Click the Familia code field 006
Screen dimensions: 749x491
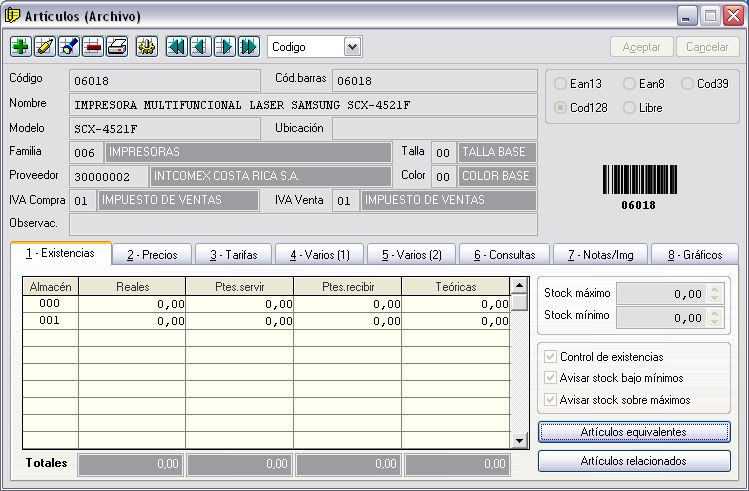coord(86,152)
